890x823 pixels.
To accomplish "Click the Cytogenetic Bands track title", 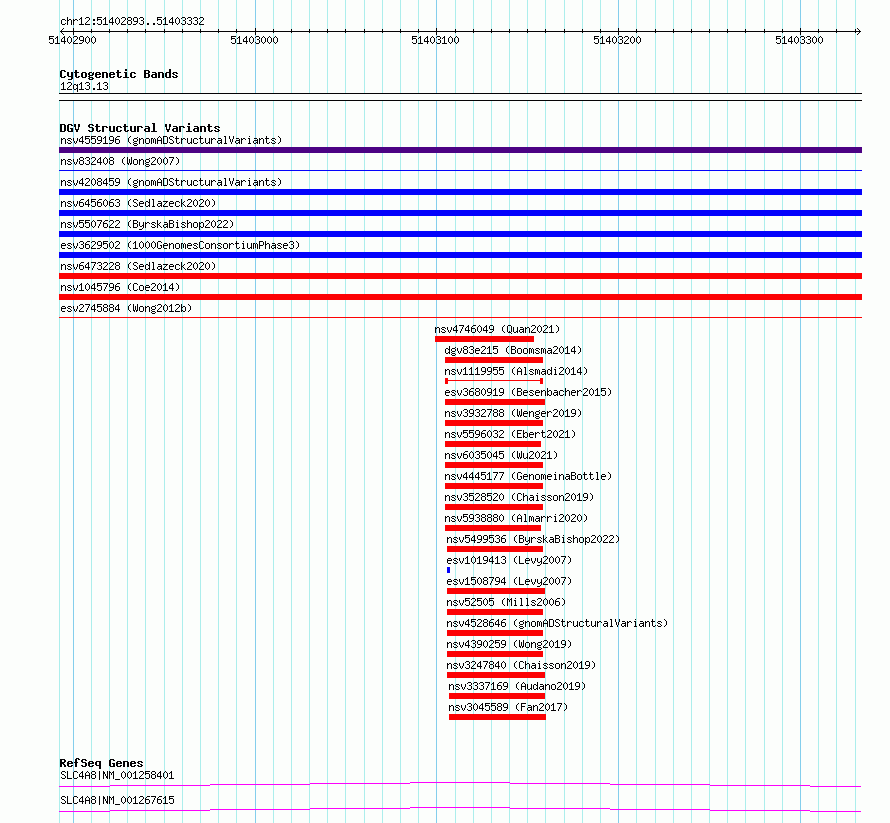I will (119, 74).
